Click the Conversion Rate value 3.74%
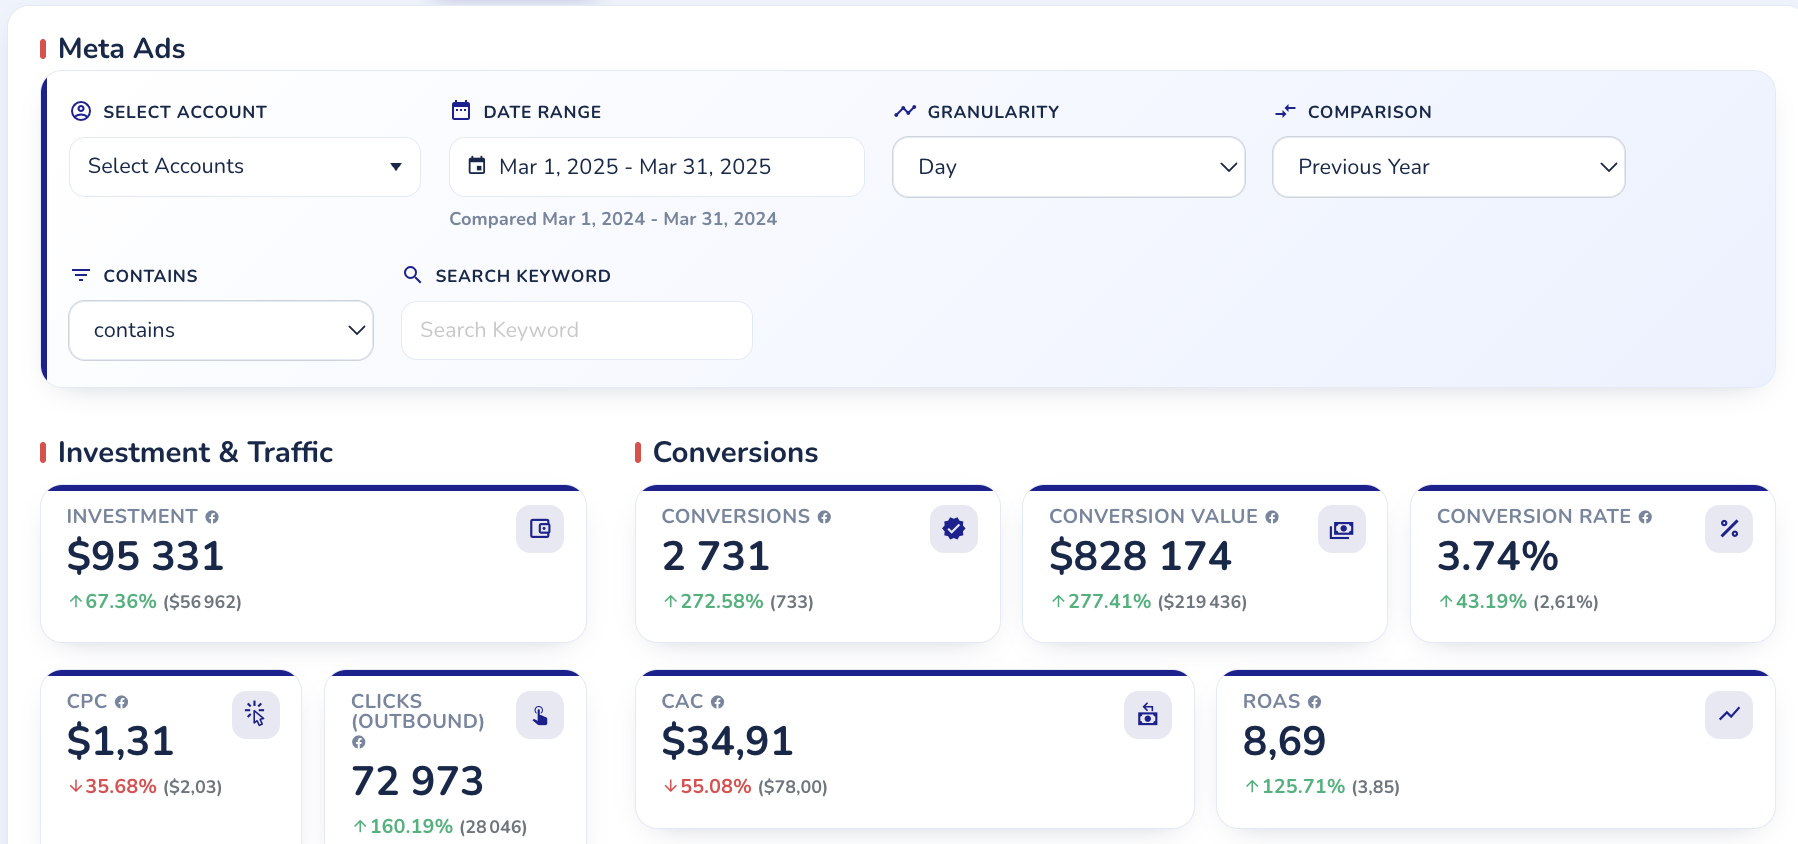Screen dimensions: 1798x844 pyautogui.click(x=1498, y=556)
